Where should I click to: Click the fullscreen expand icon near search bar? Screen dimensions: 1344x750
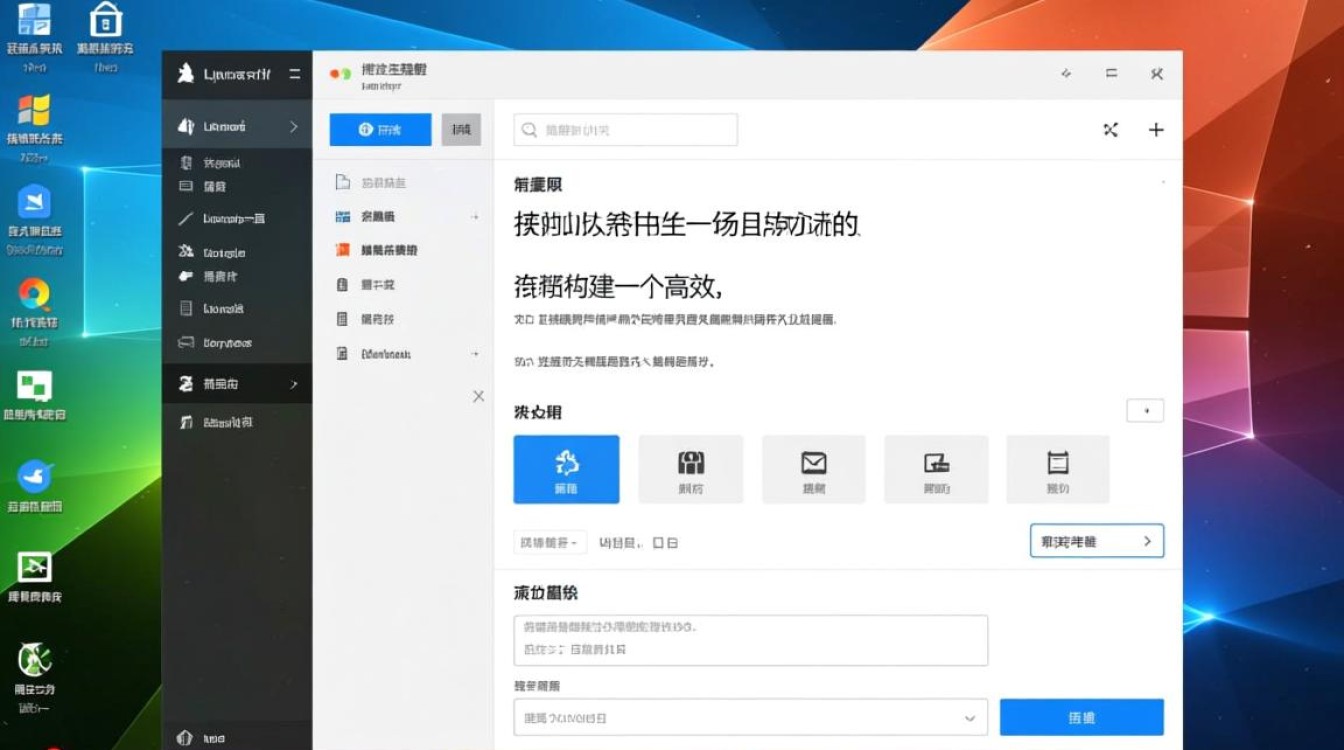(1110, 129)
